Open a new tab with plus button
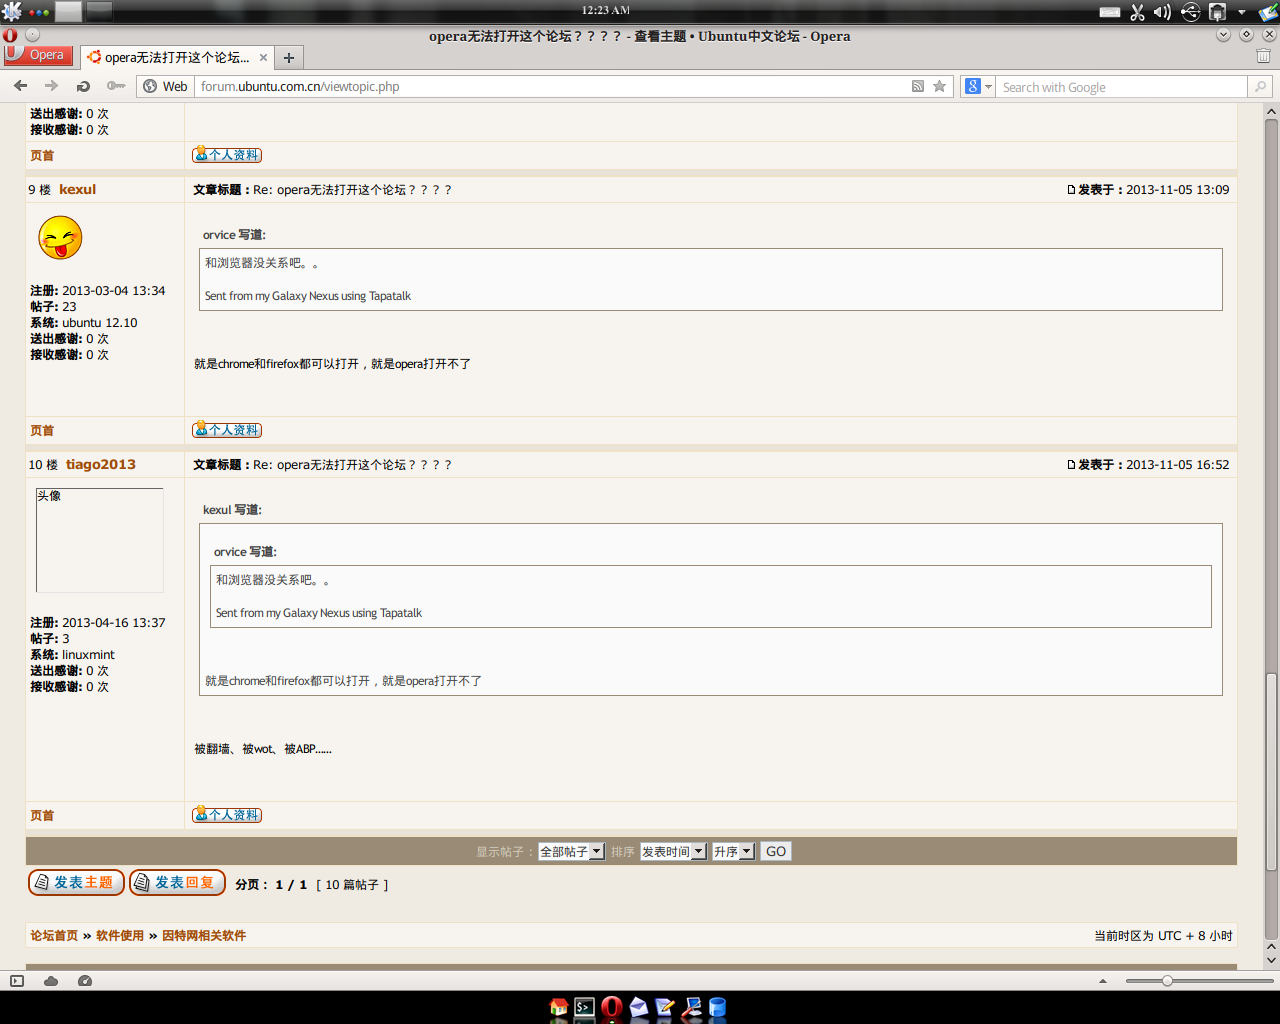Image resolution: width=1280 pixels, height=1024 pixels. pyautogui.click(x=289, y=58)
